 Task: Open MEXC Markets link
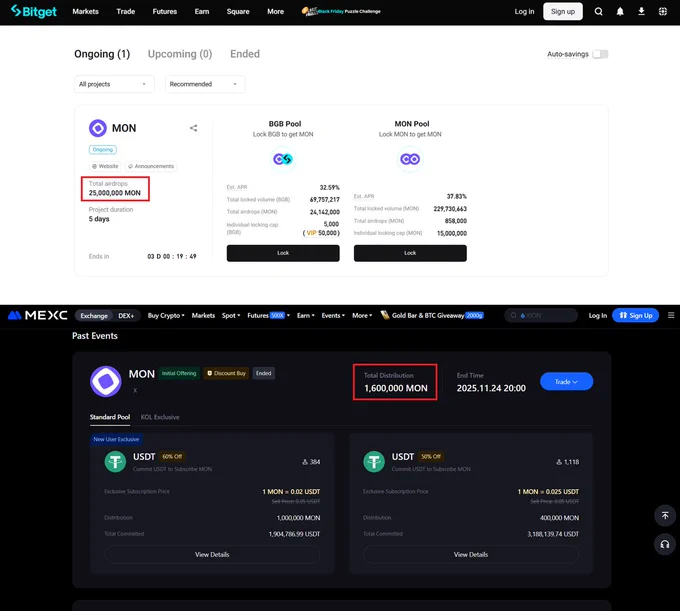(203, 316)
